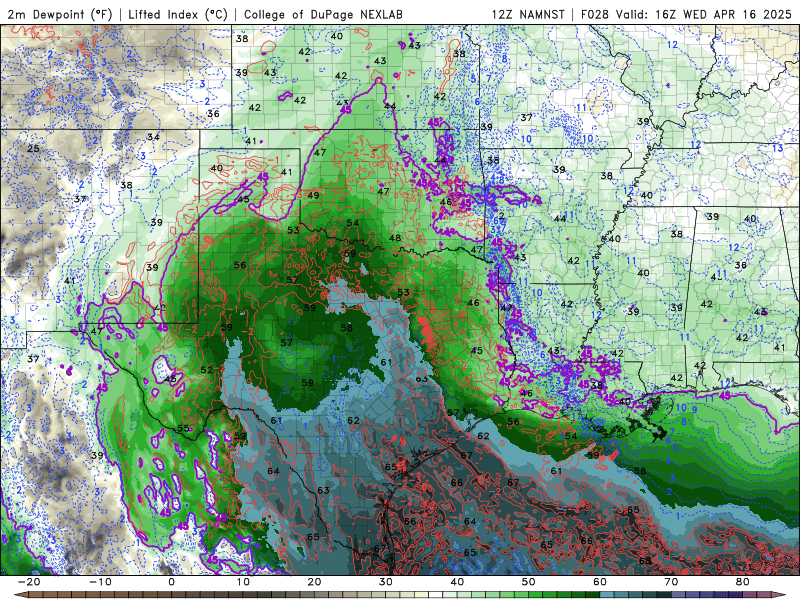Click the "F028 Valid: 16Z WED APR 16 2025" text
Image resolution: width=800 pixels, height=600 pixels.
click(x=686, y=14)
